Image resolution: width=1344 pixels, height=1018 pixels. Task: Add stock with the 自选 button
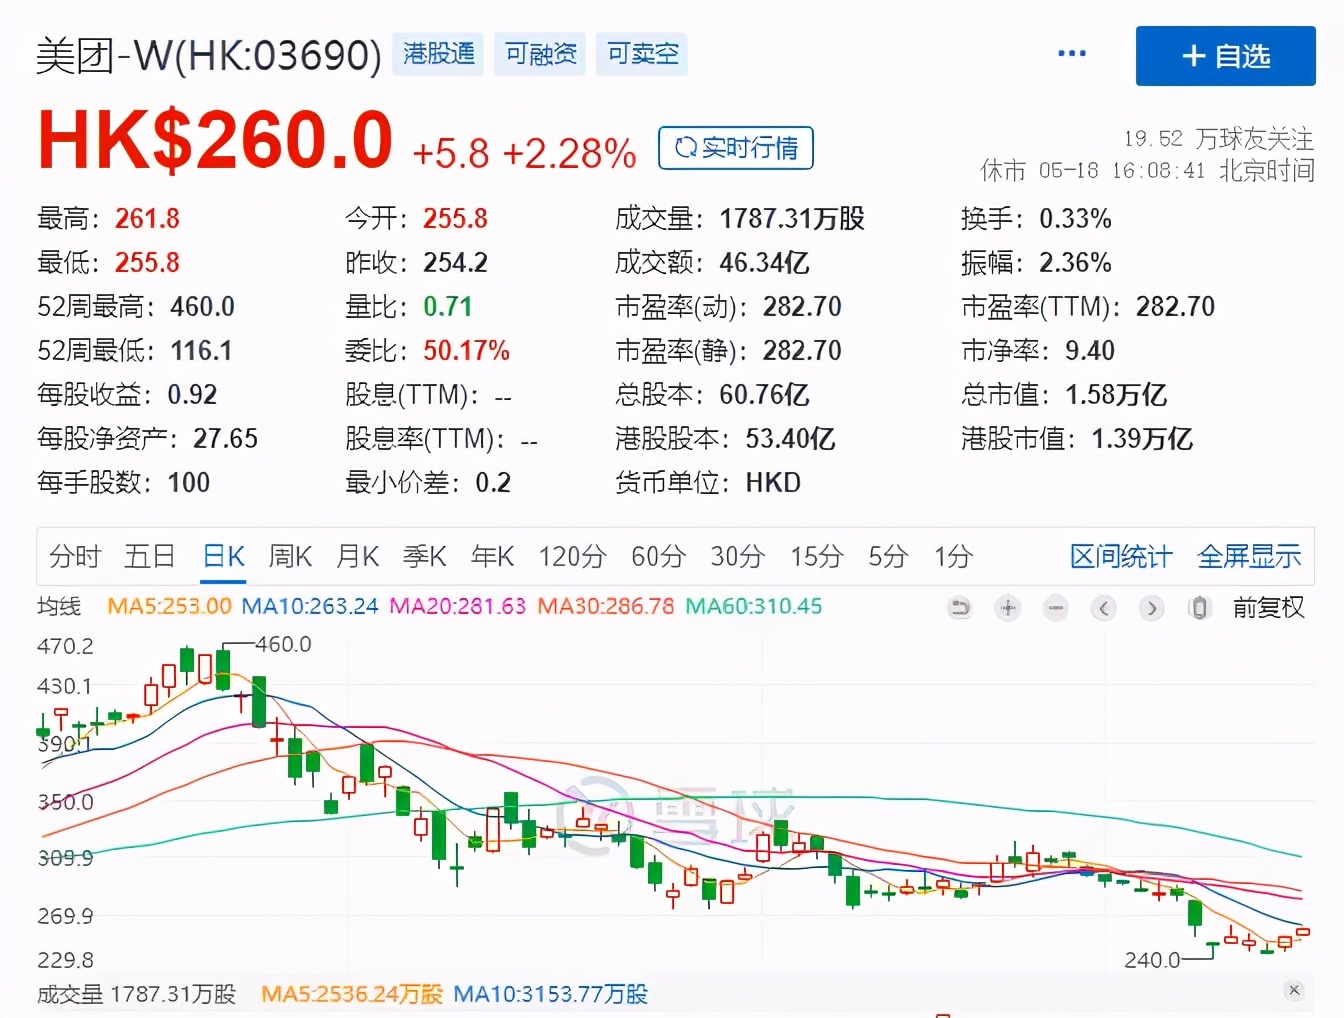point(1226,56)
